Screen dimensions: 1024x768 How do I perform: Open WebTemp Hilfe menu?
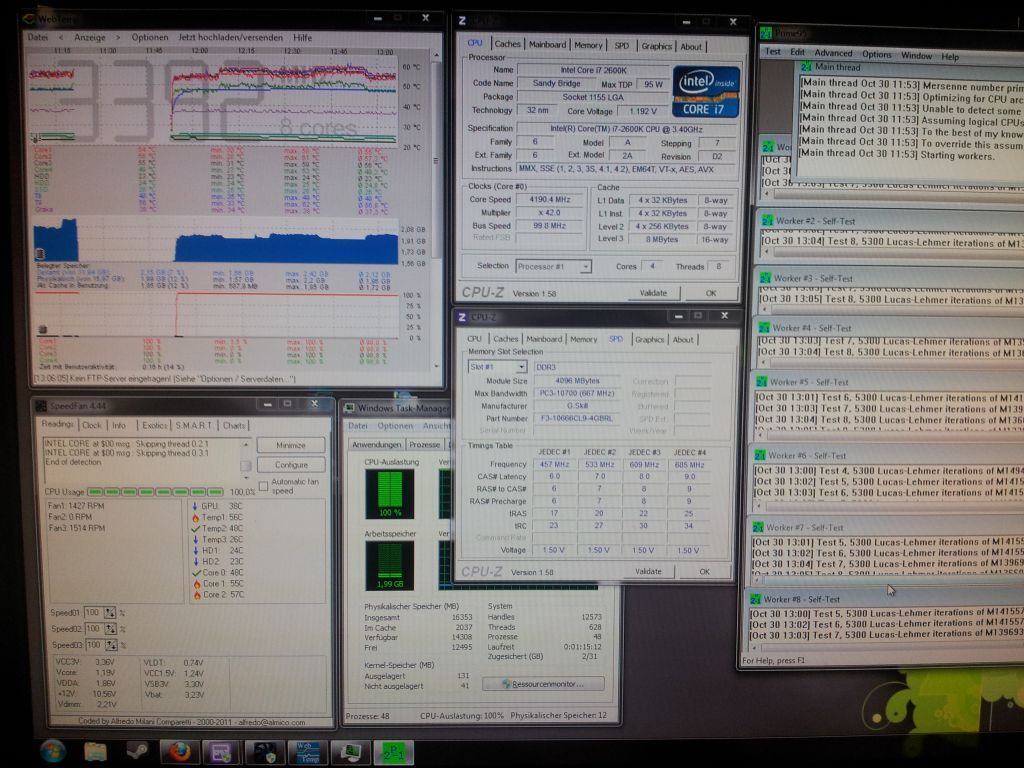pyautogui.click(x=302, y=37)
